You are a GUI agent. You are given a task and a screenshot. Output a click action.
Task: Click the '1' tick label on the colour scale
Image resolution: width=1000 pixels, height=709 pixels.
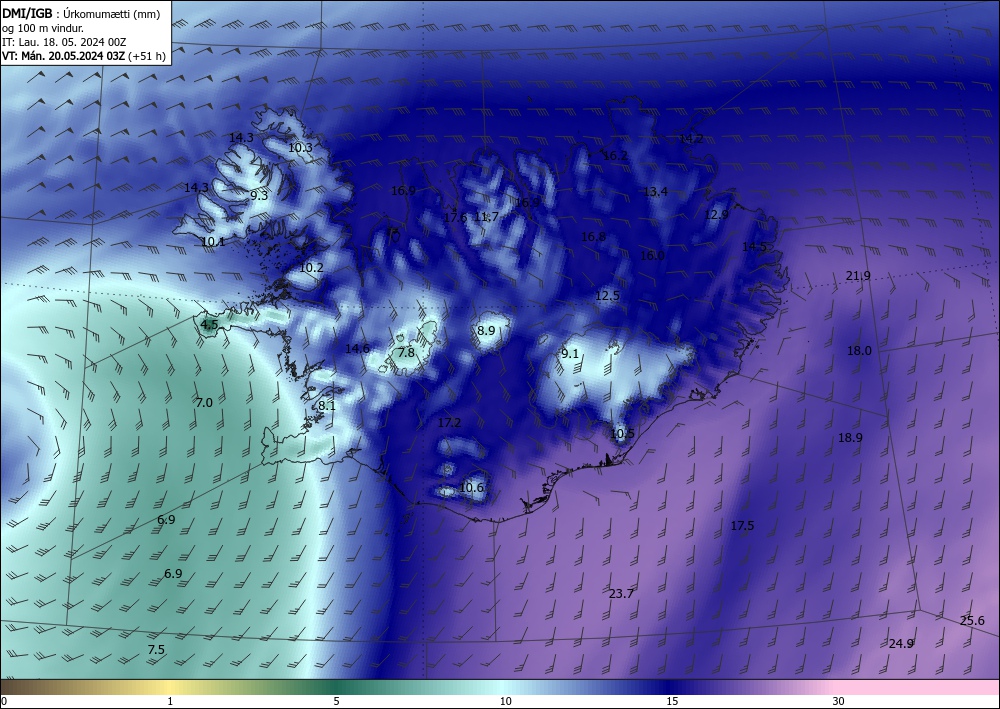tap(170, 702)
